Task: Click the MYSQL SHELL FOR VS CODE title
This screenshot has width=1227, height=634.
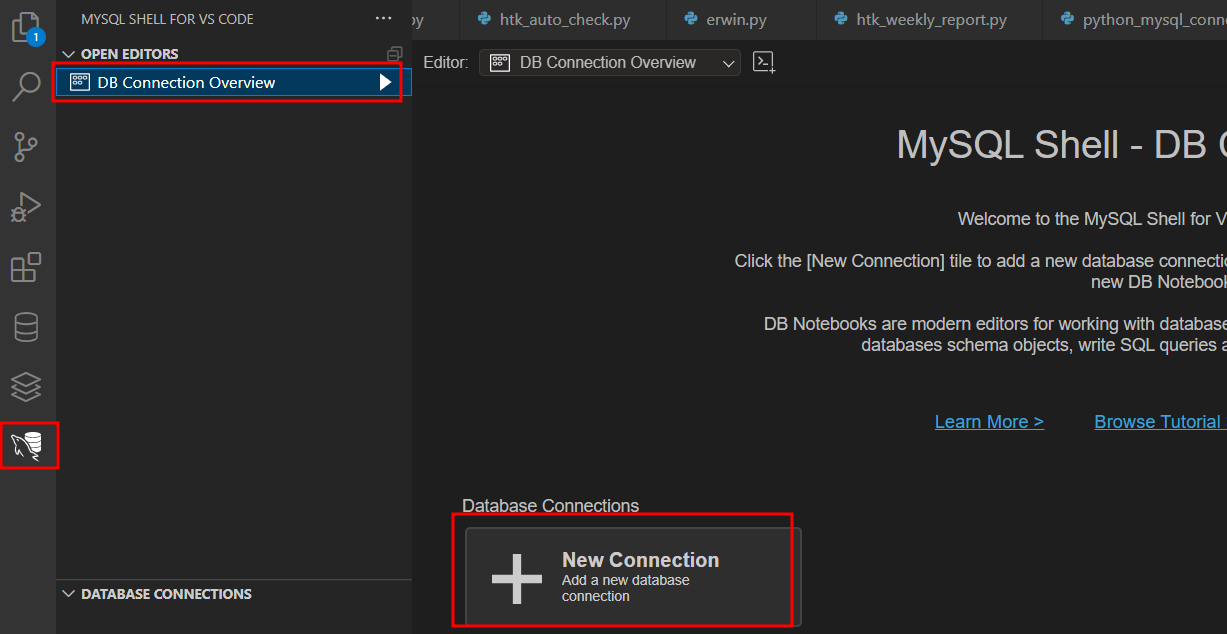Action: pos(167,19)
